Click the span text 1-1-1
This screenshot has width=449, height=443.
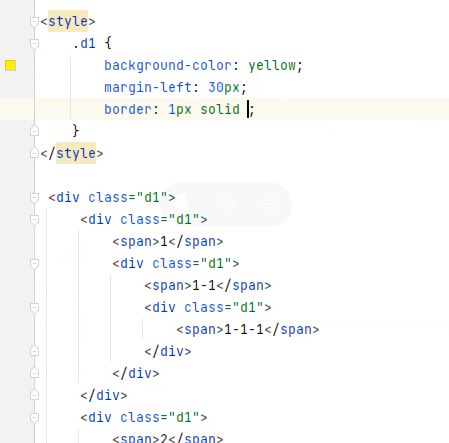pos(244,329)
